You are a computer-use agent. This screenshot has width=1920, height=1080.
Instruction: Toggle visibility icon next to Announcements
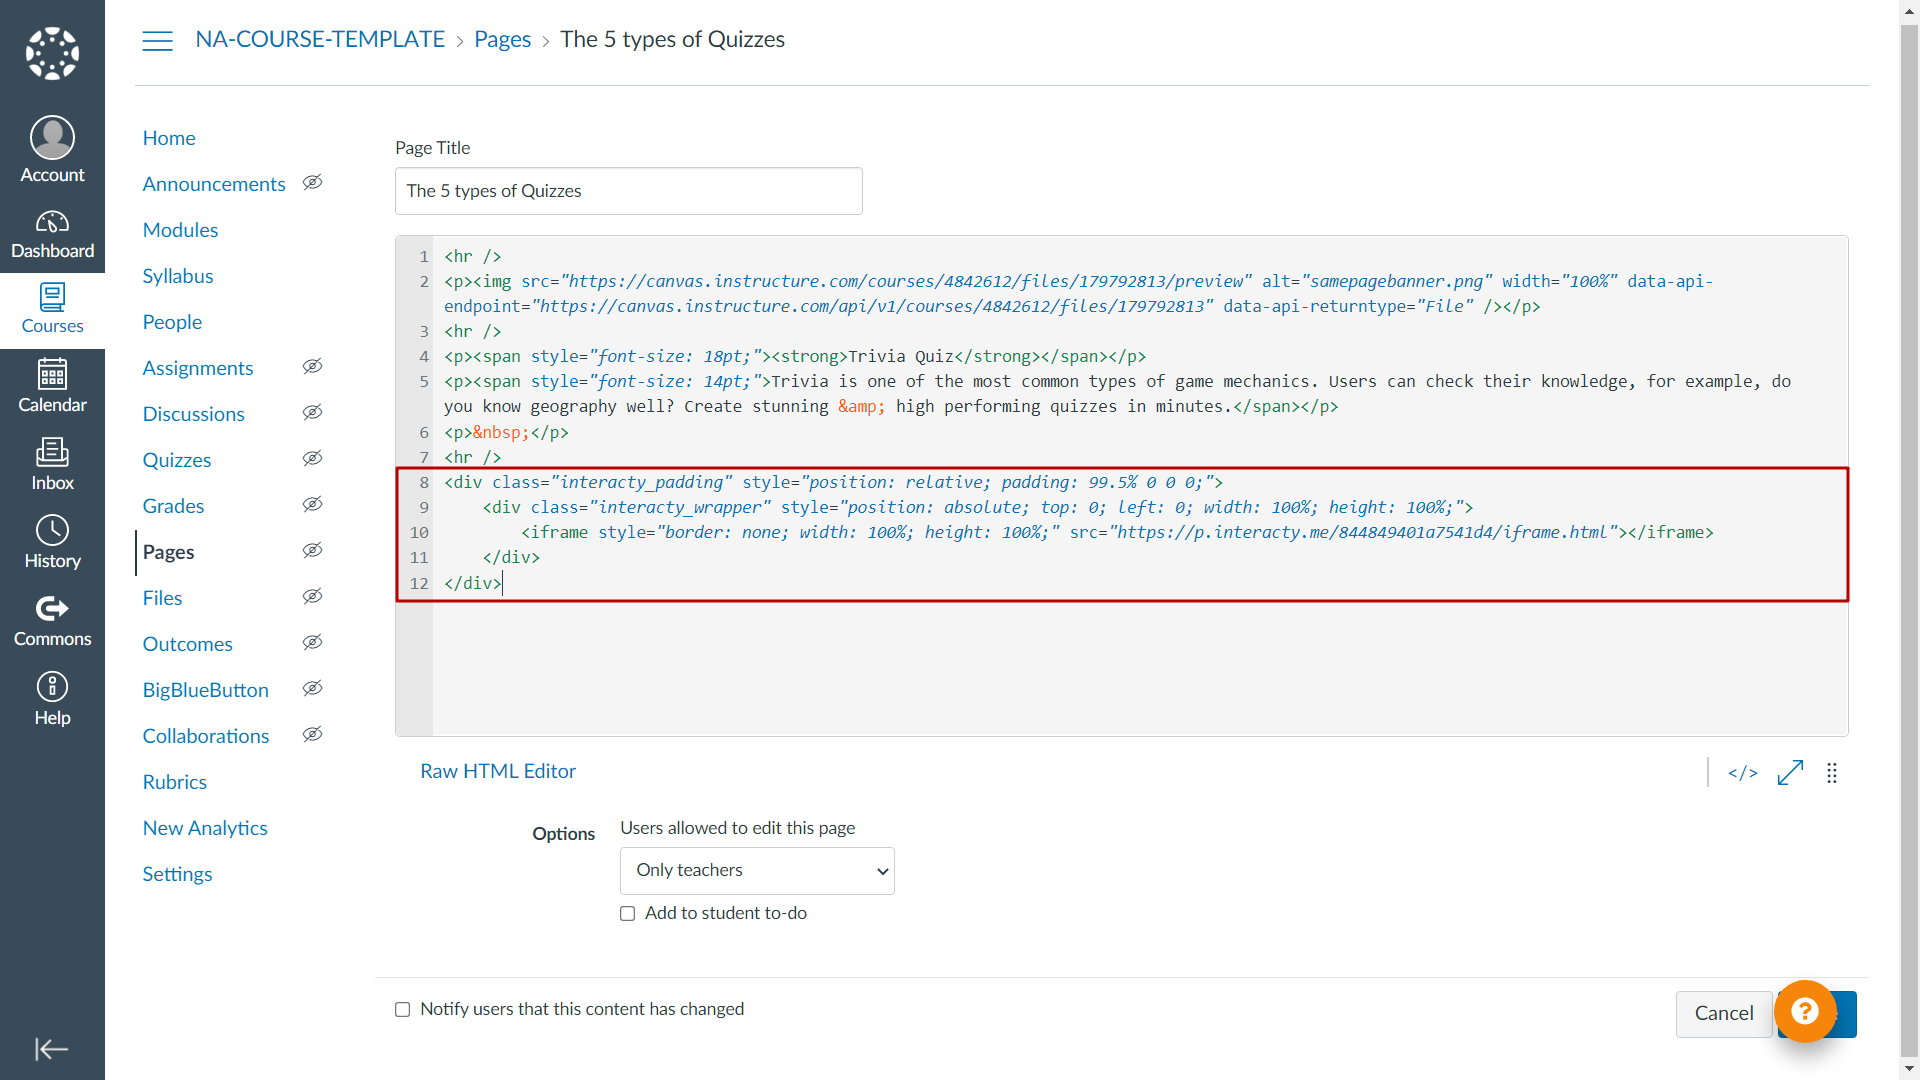tap(313, 185)
